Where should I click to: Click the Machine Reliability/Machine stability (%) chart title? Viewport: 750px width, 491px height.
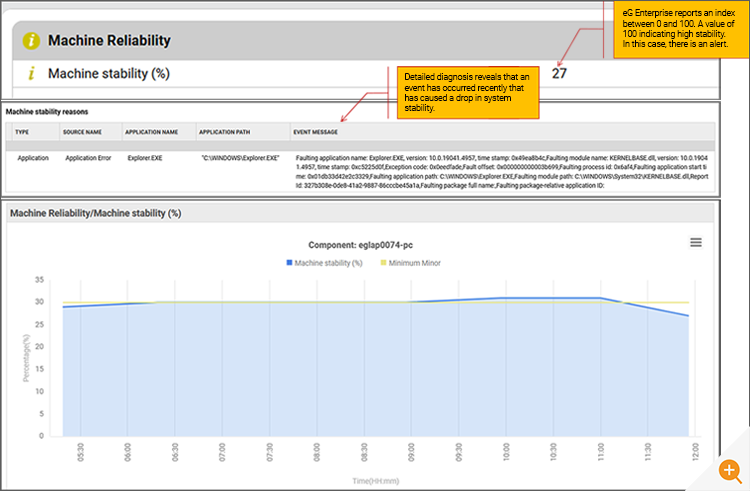[96, 213]
